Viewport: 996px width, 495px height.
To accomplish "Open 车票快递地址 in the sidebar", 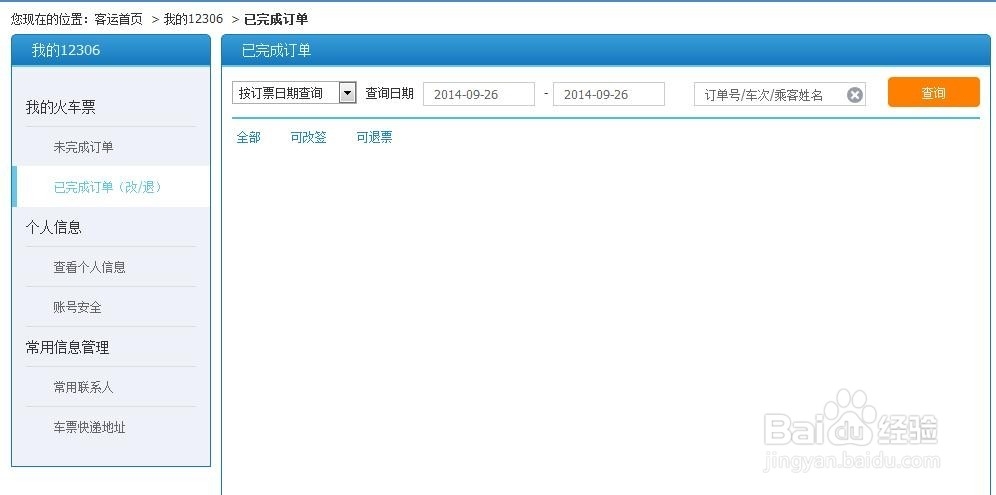I will click(90, 427).
